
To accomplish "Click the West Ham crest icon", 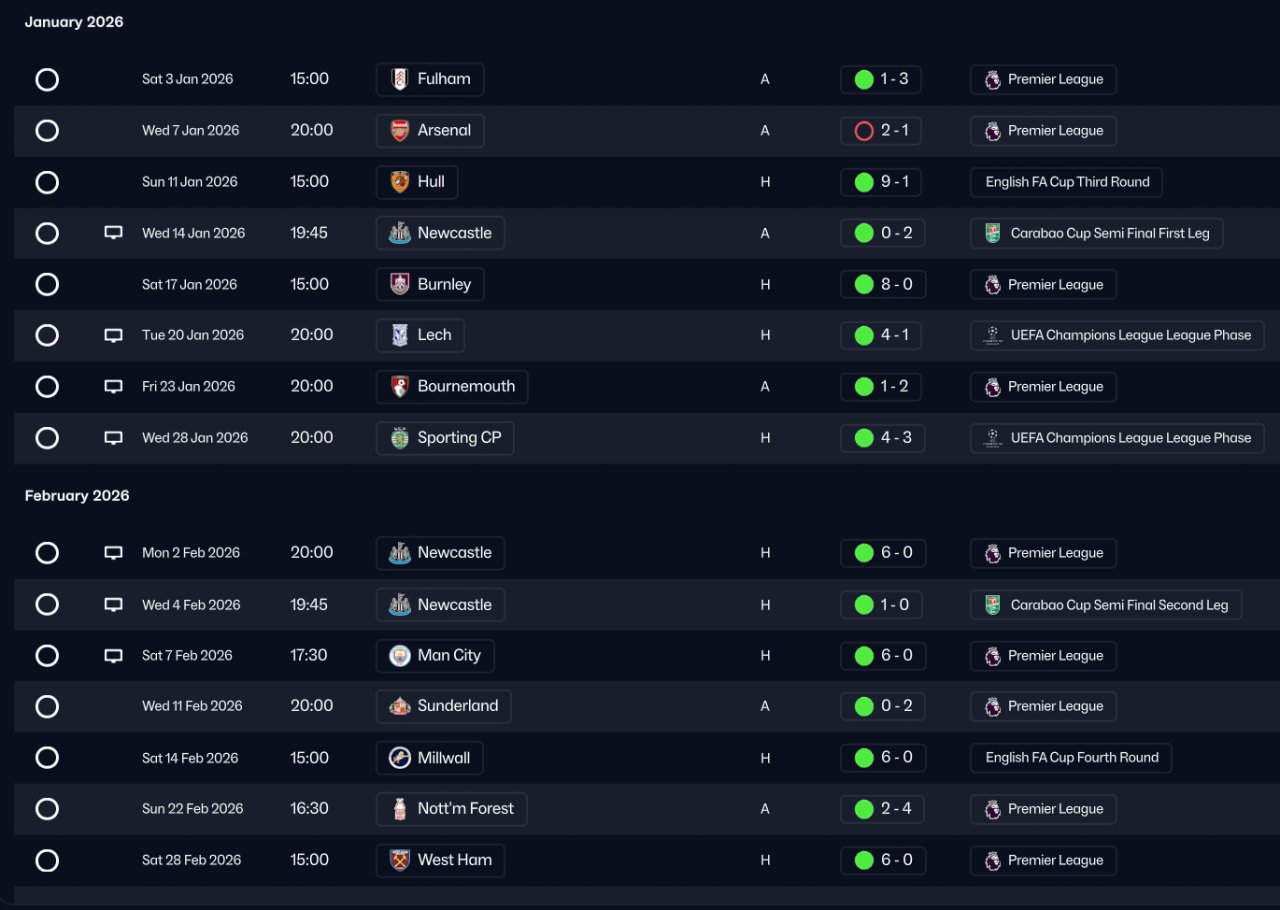I will 399,860.
